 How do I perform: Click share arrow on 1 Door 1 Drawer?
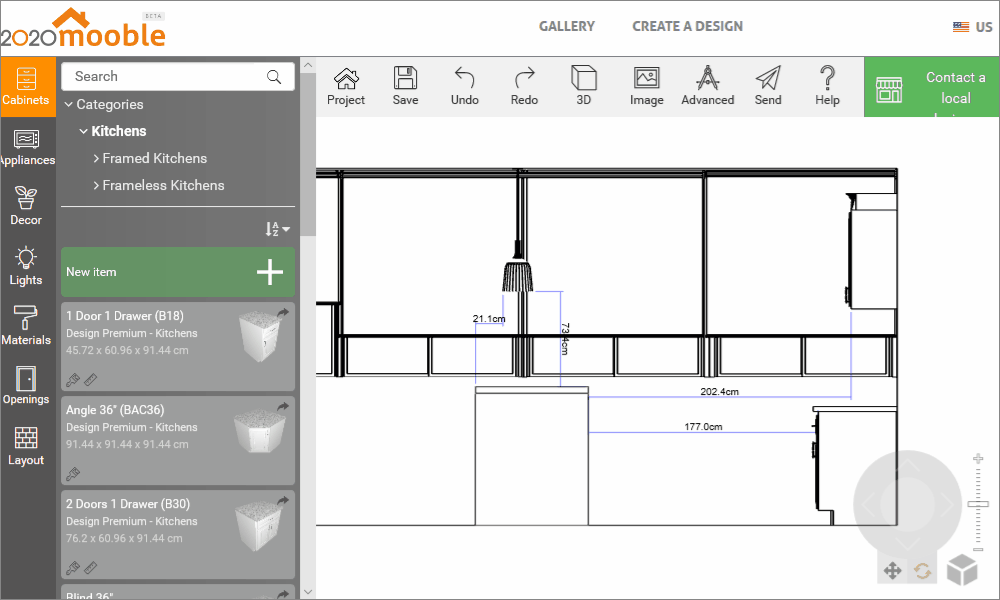coord(283,312)
